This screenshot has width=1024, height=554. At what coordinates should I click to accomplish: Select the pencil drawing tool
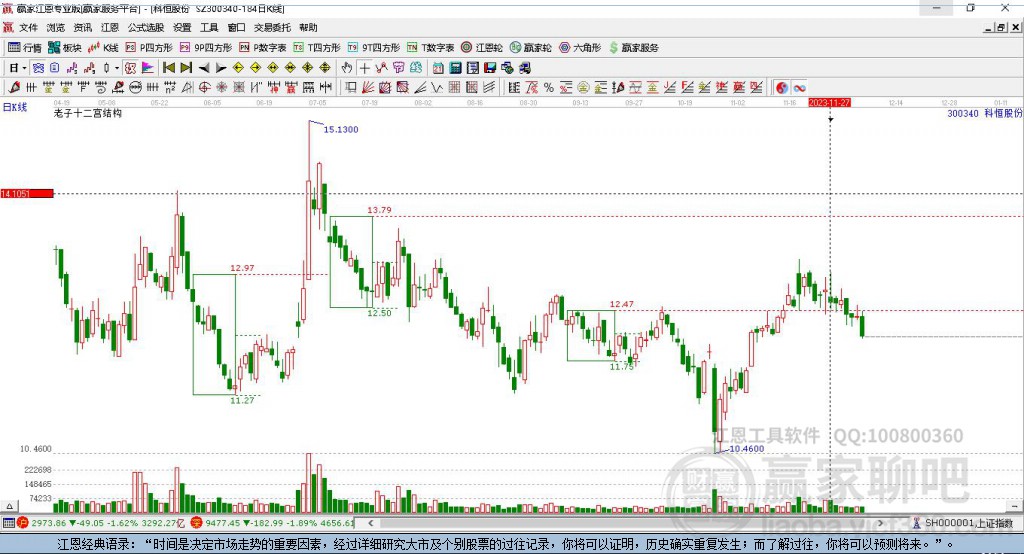14,88
